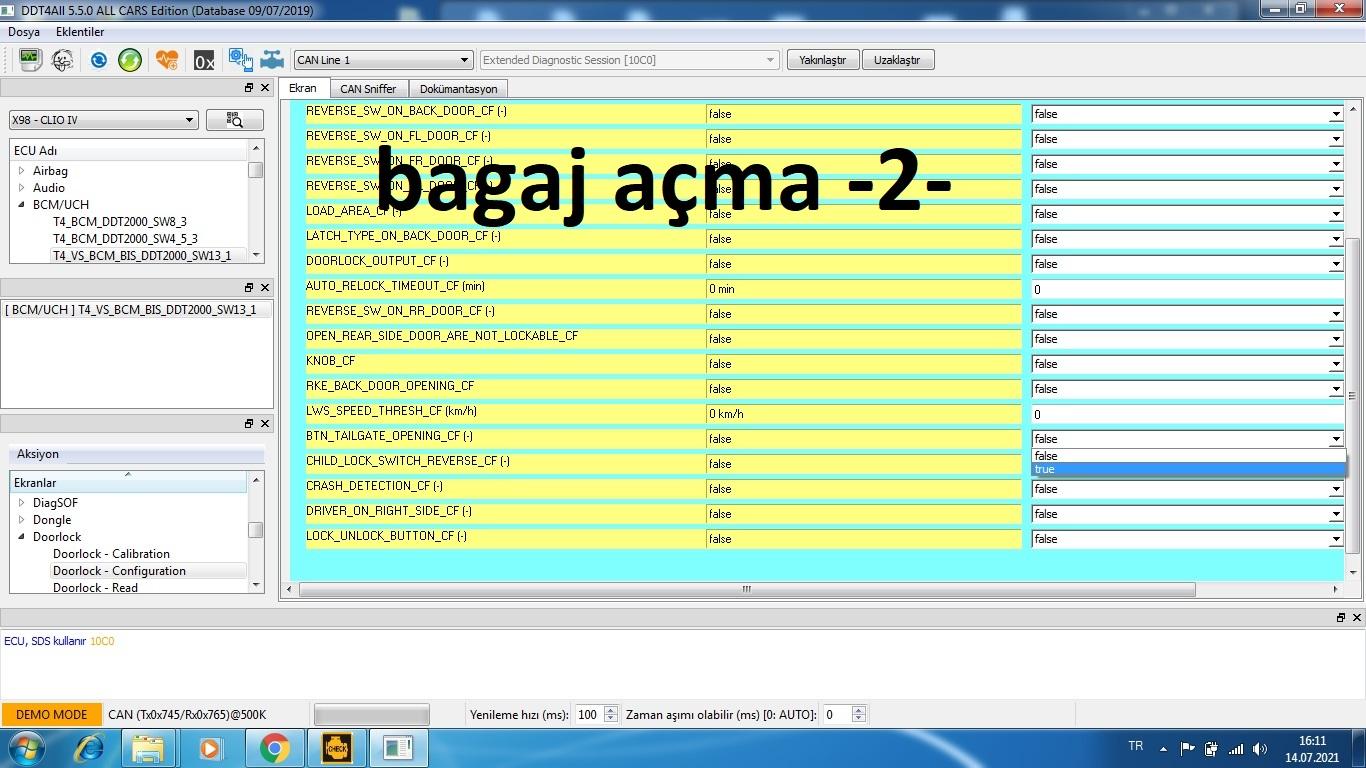Click the cartoon face expert mode icon

(62, 60)
